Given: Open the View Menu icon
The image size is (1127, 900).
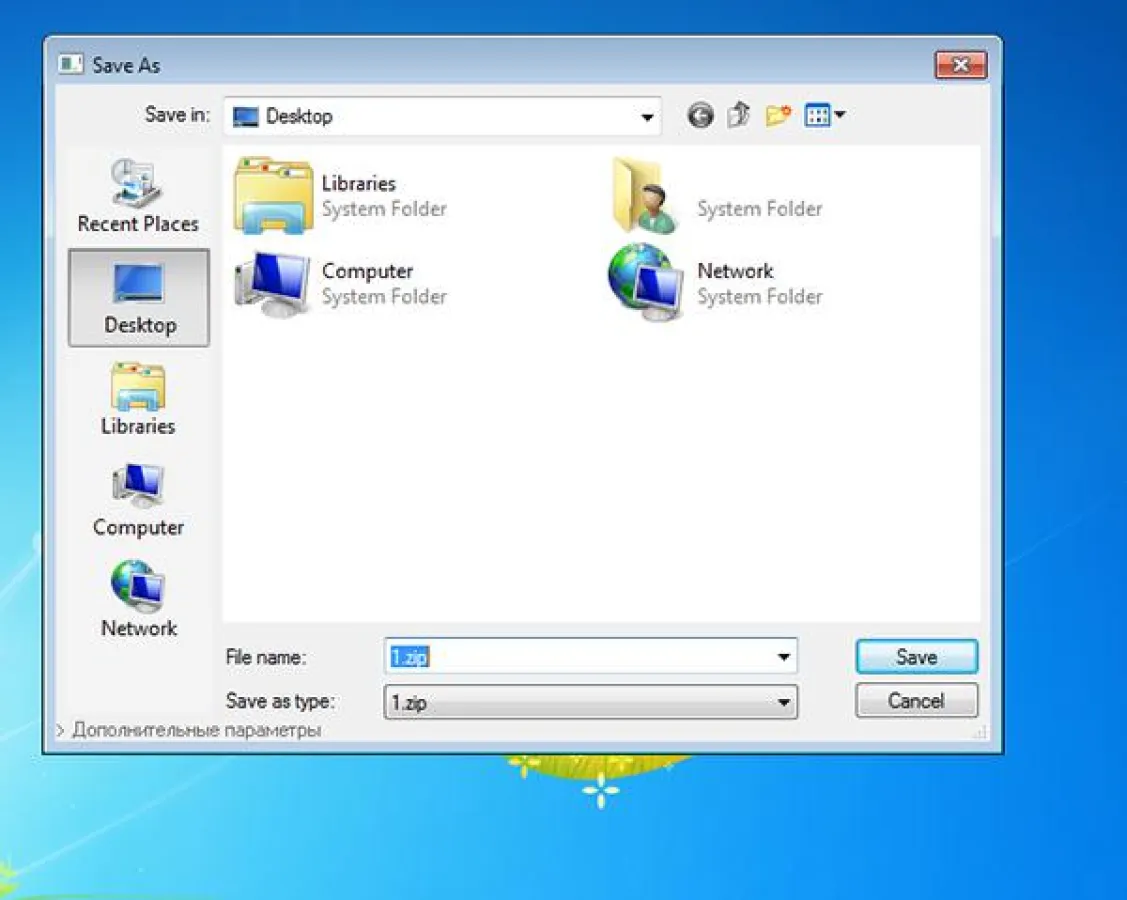Looking at the screenshot, I should click(x=825, y=116).
